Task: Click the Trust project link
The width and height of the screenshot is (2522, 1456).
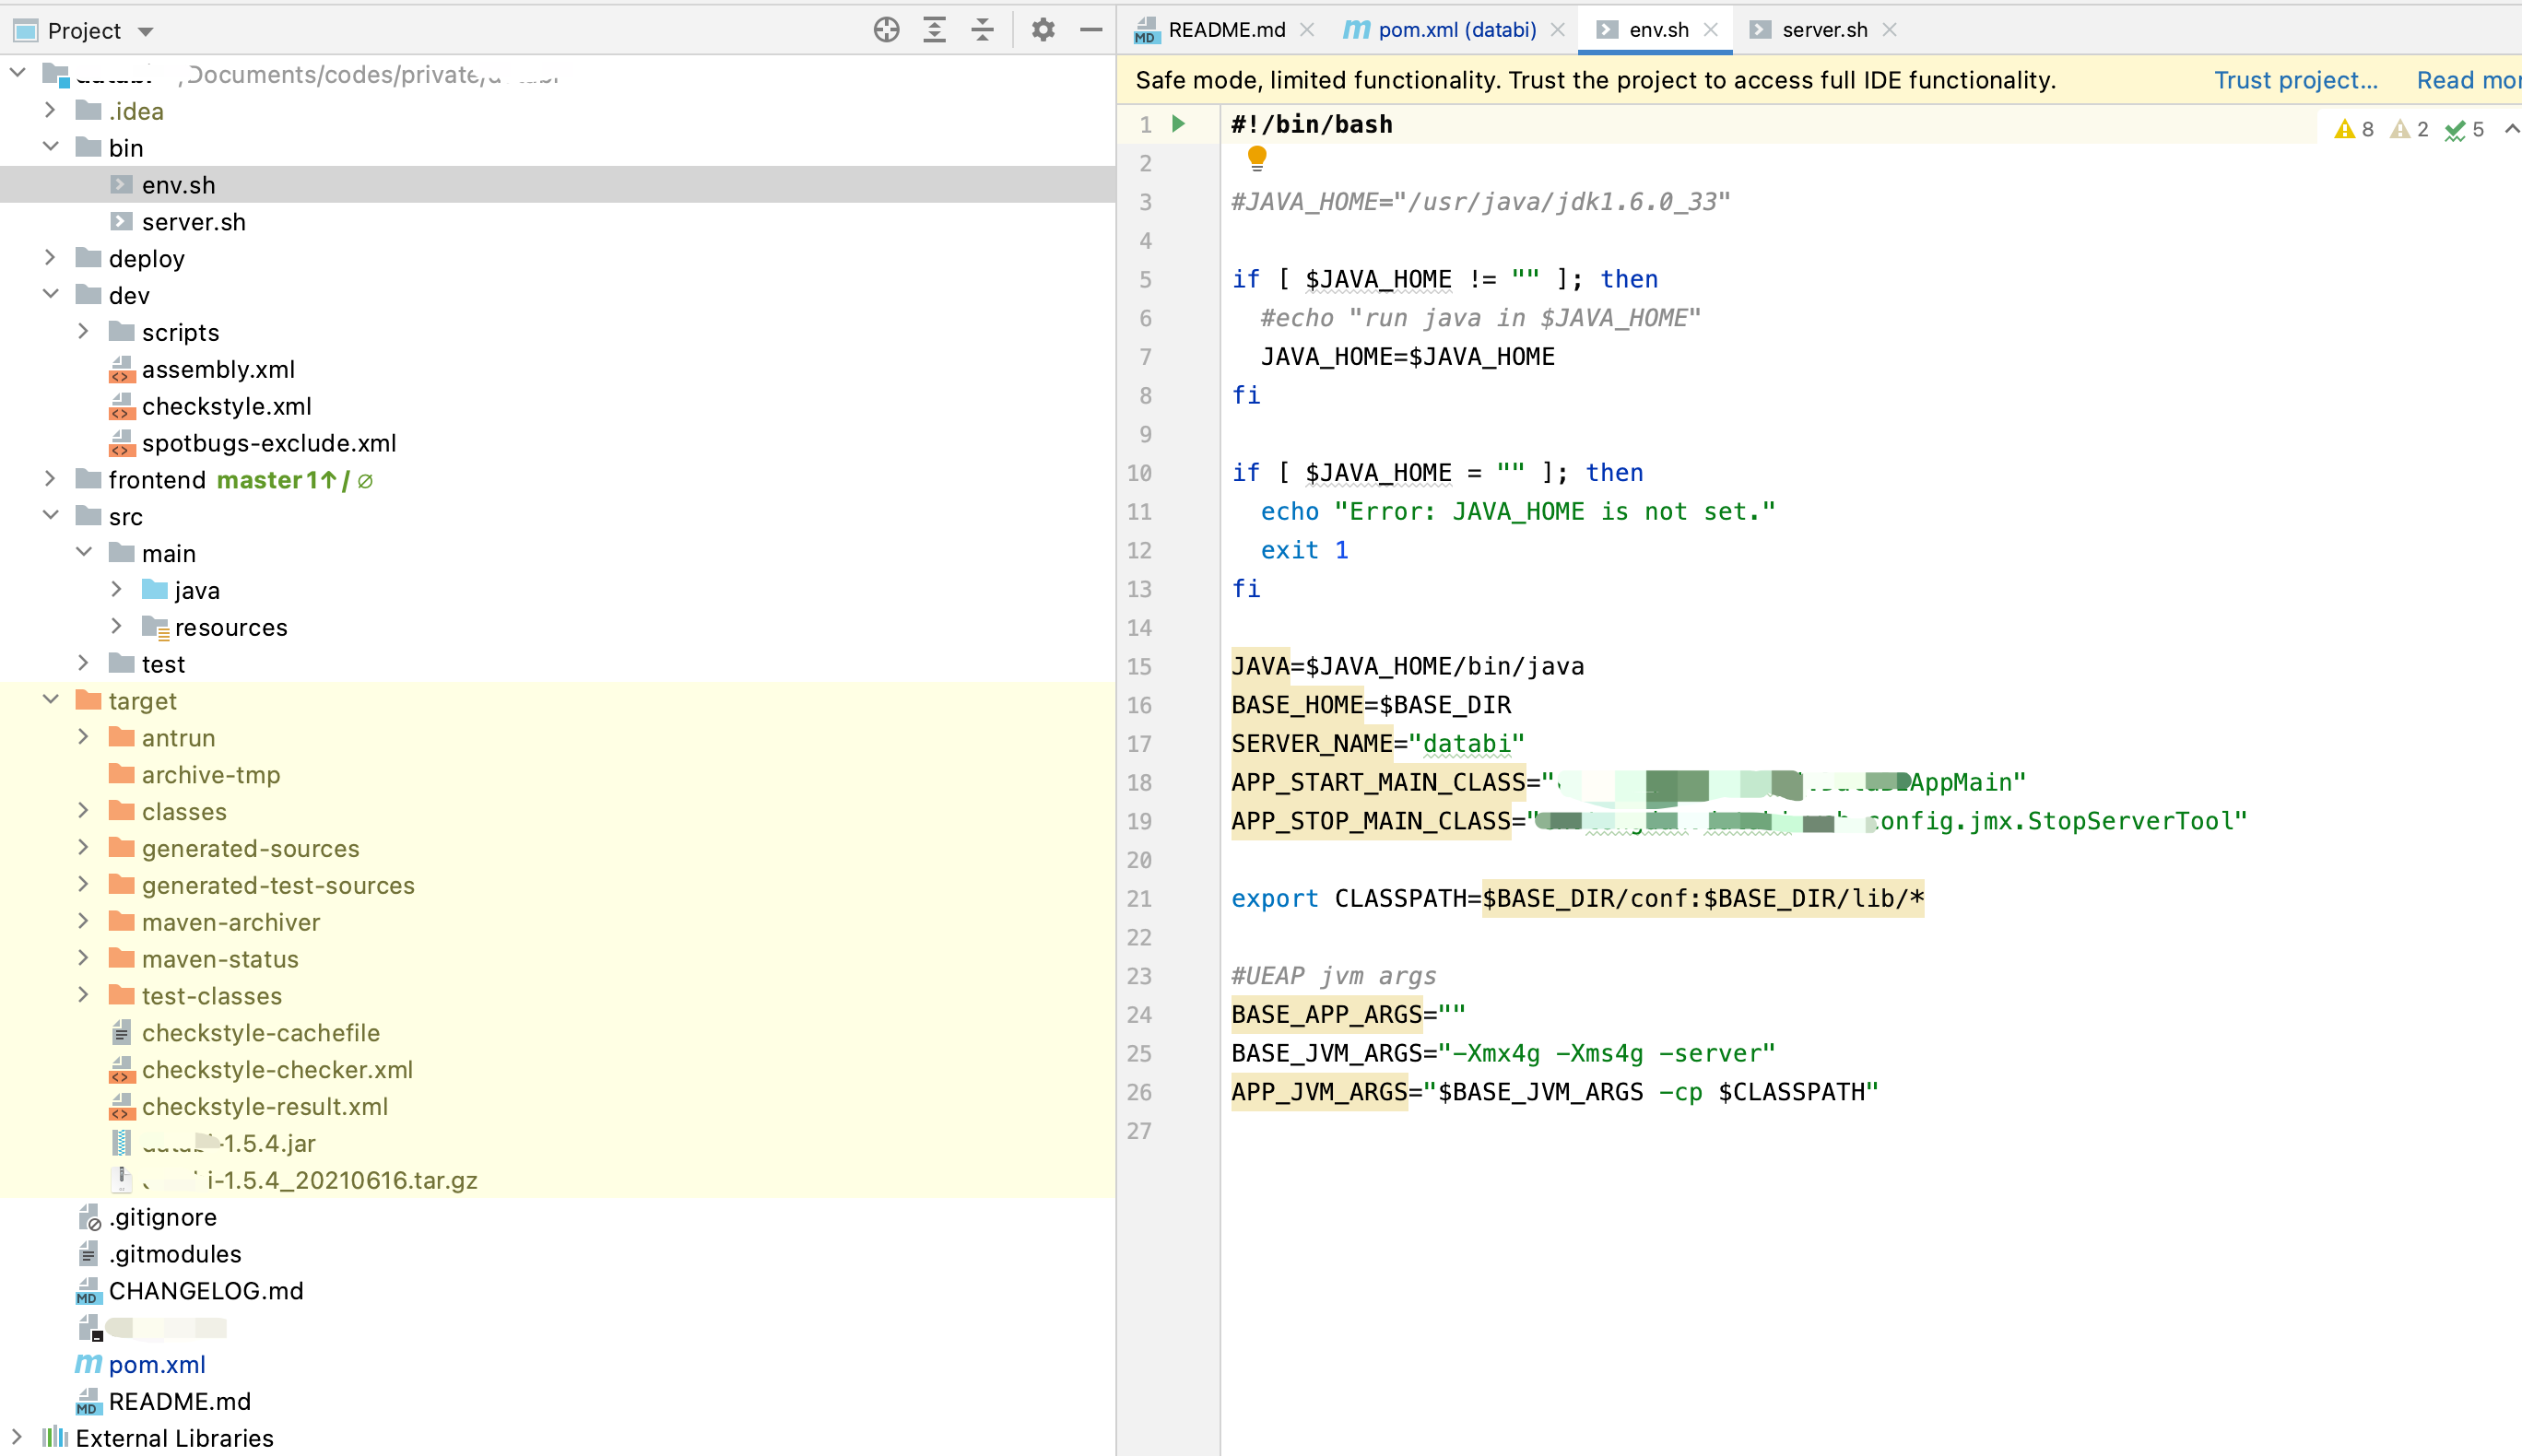Action: (x=2296, y=80)
